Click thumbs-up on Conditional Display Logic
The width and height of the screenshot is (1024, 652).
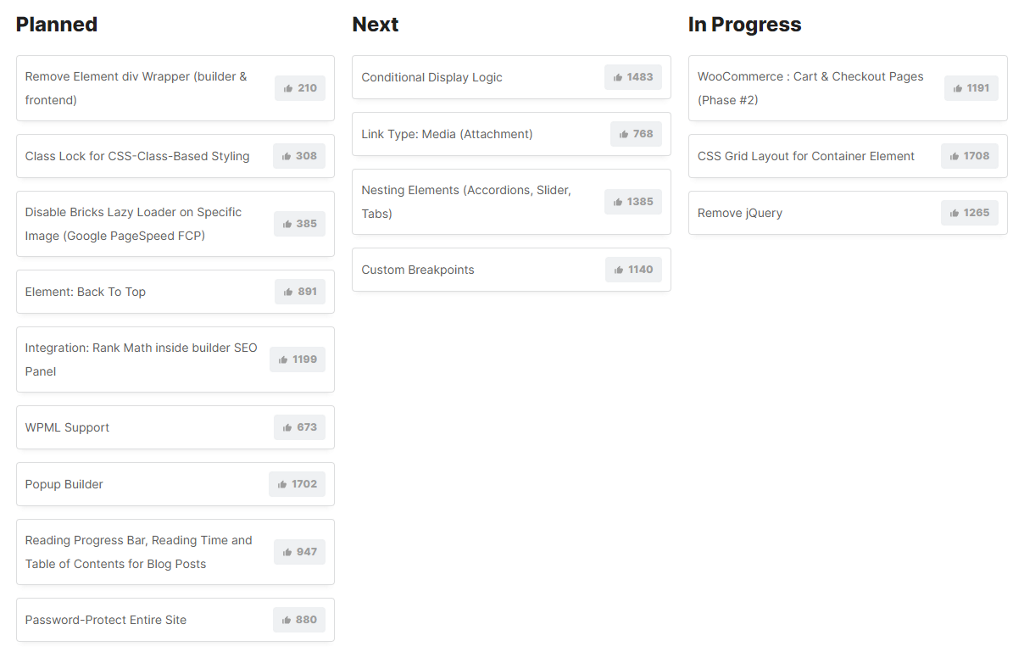[x=632, y=77]
